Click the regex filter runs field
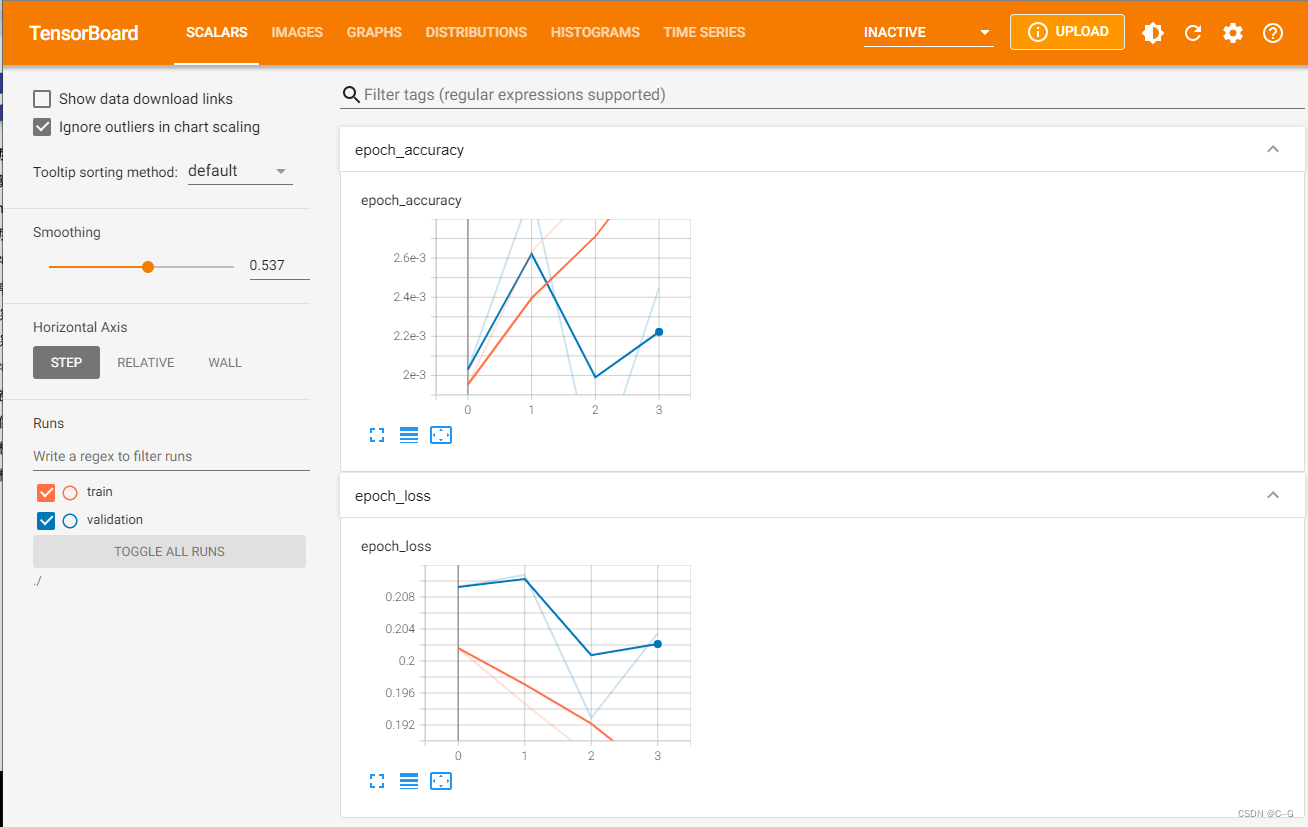The width and height of the screenshot is (1308, 827). [x=171, y=456]
